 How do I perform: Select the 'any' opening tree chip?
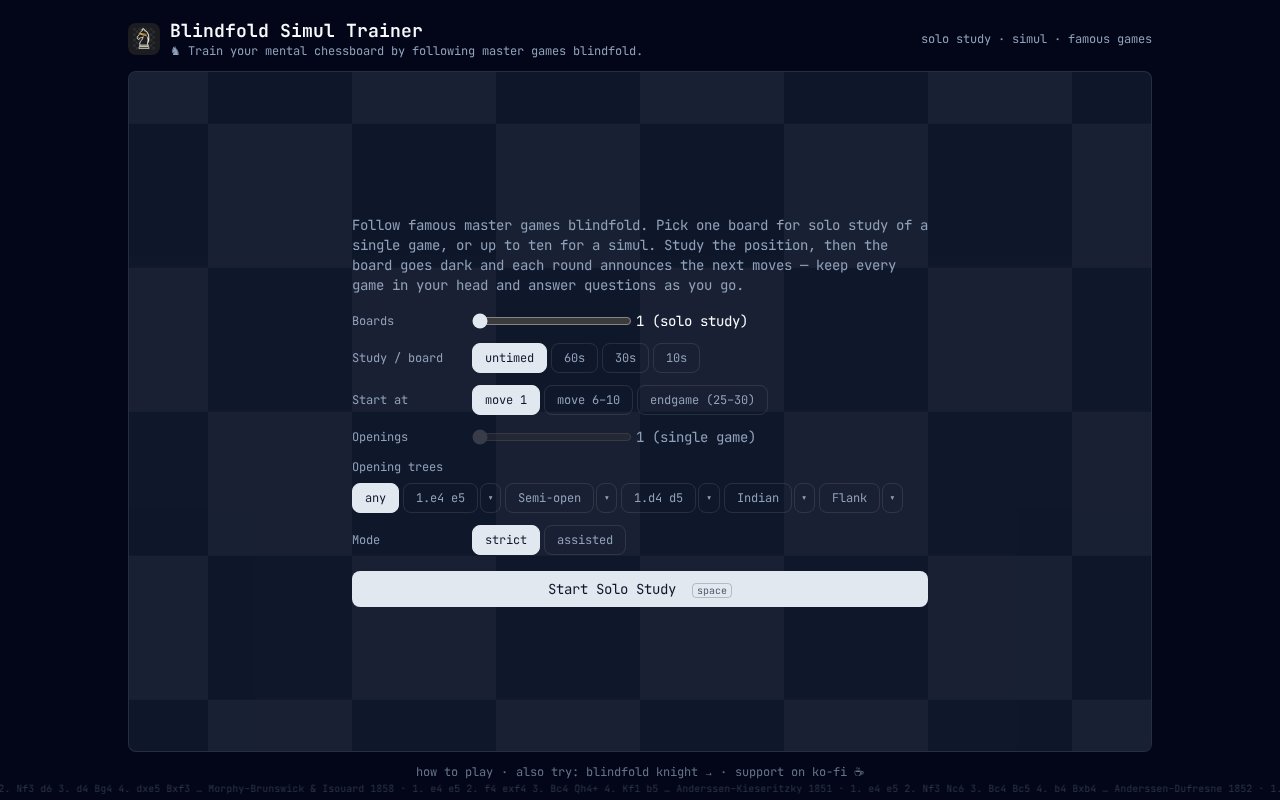click(375, 498)
